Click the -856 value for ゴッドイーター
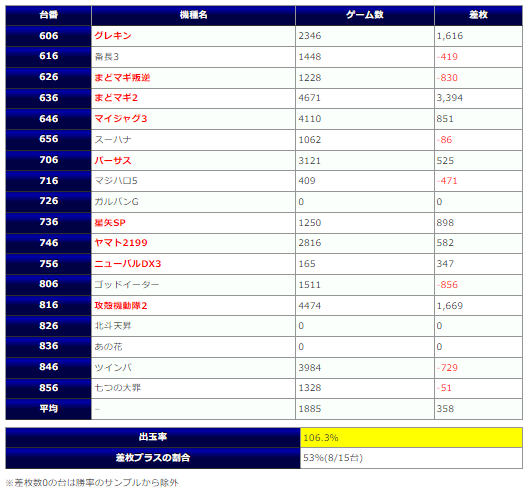This screenshot has height=494, width=530. coord(447,285)
